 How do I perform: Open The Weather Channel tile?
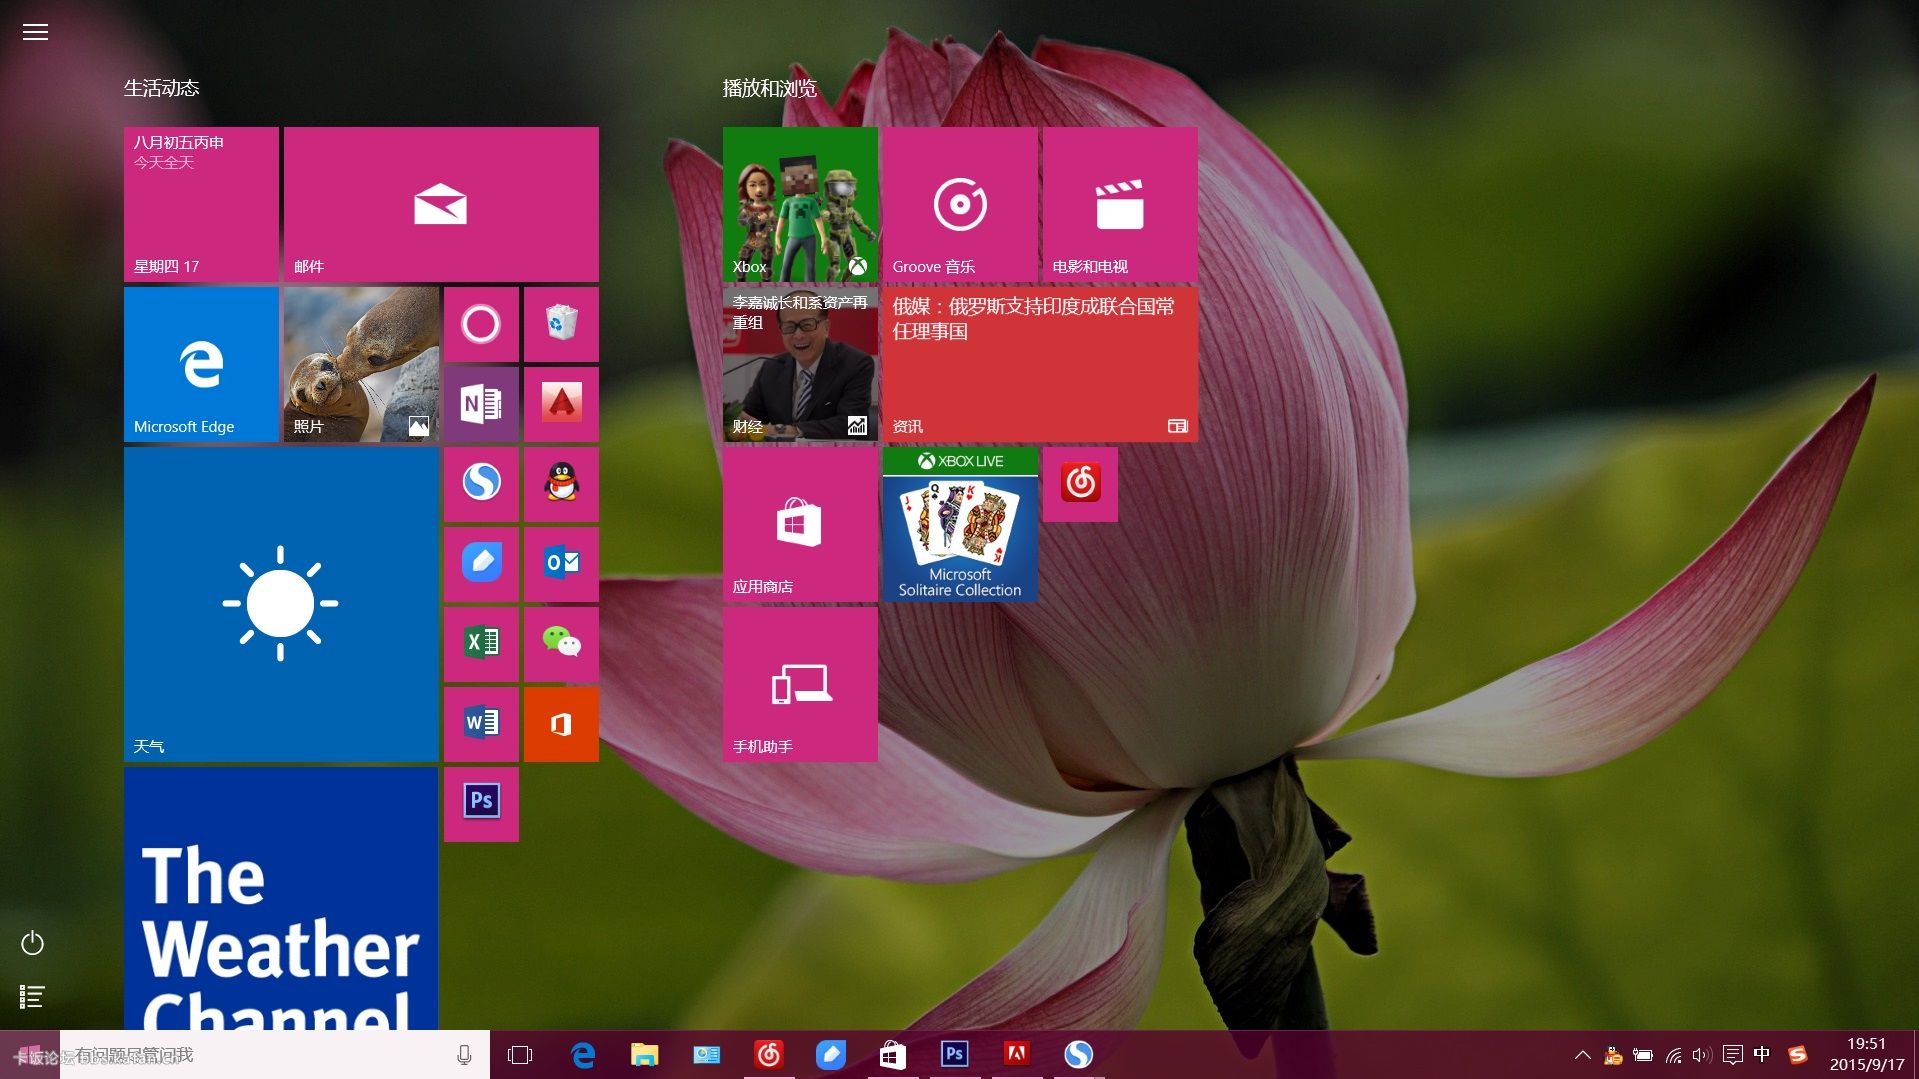click(x=281, y=898)
